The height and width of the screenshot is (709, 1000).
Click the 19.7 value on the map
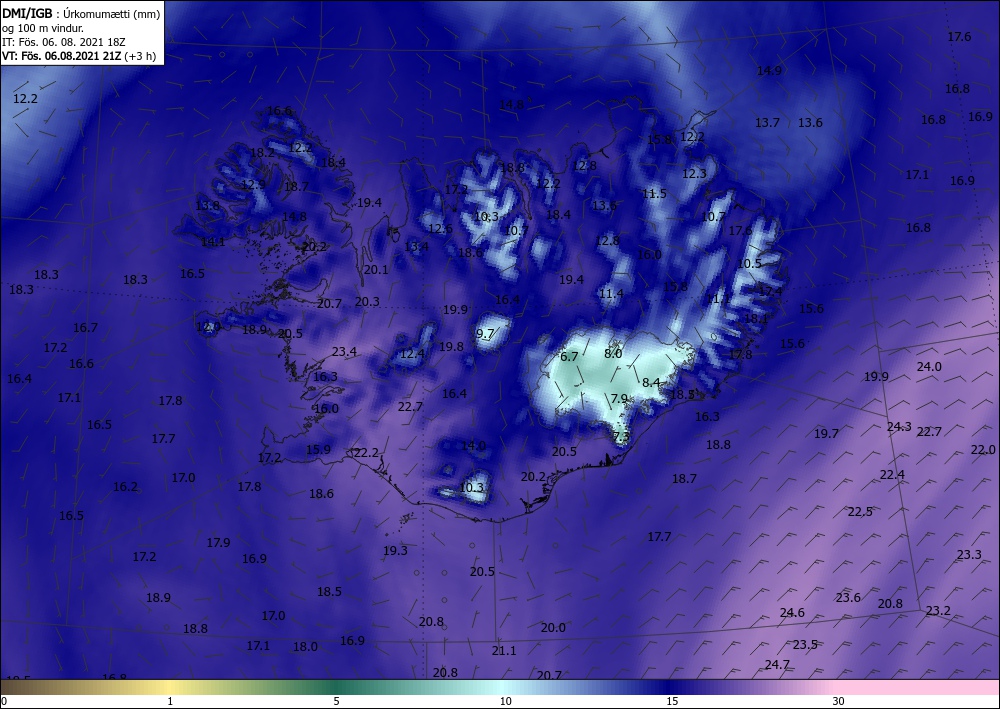(827, 434)
